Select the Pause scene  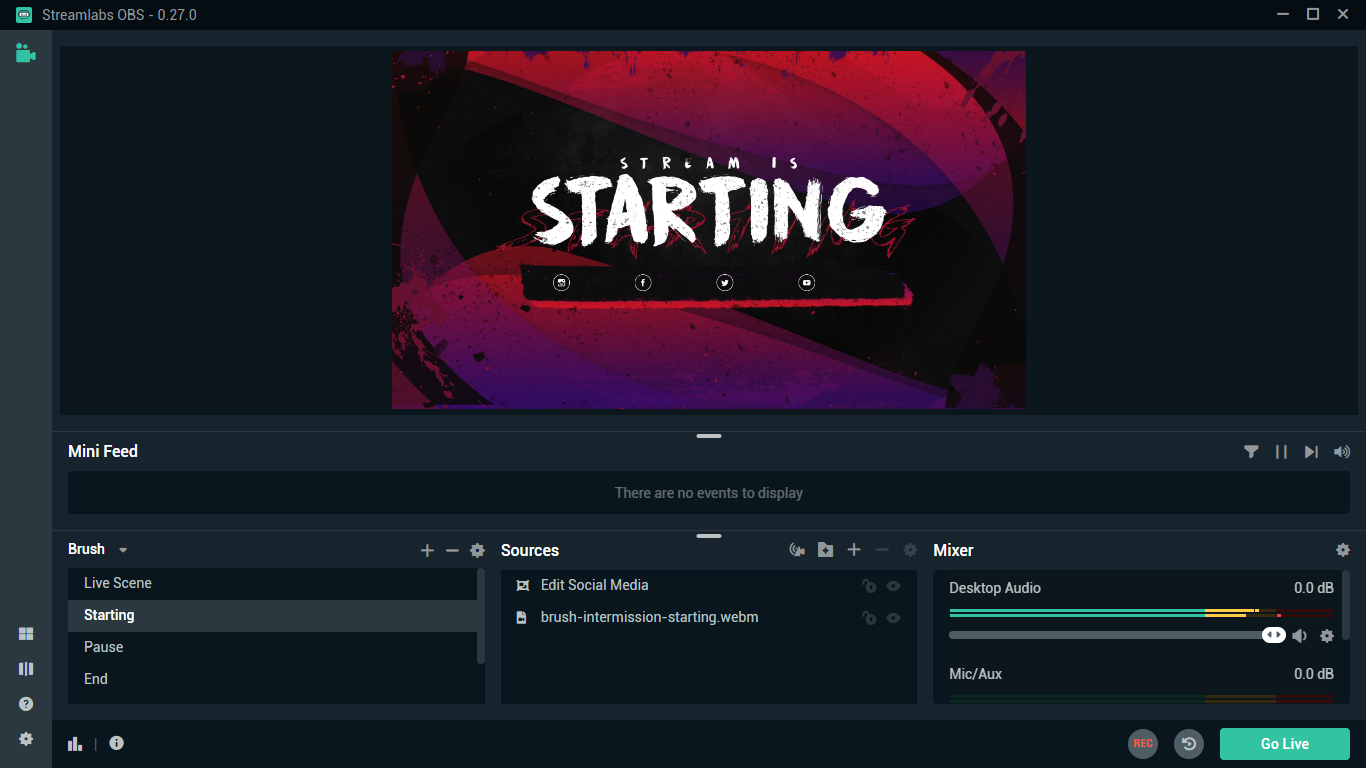[x=272, y=647]
